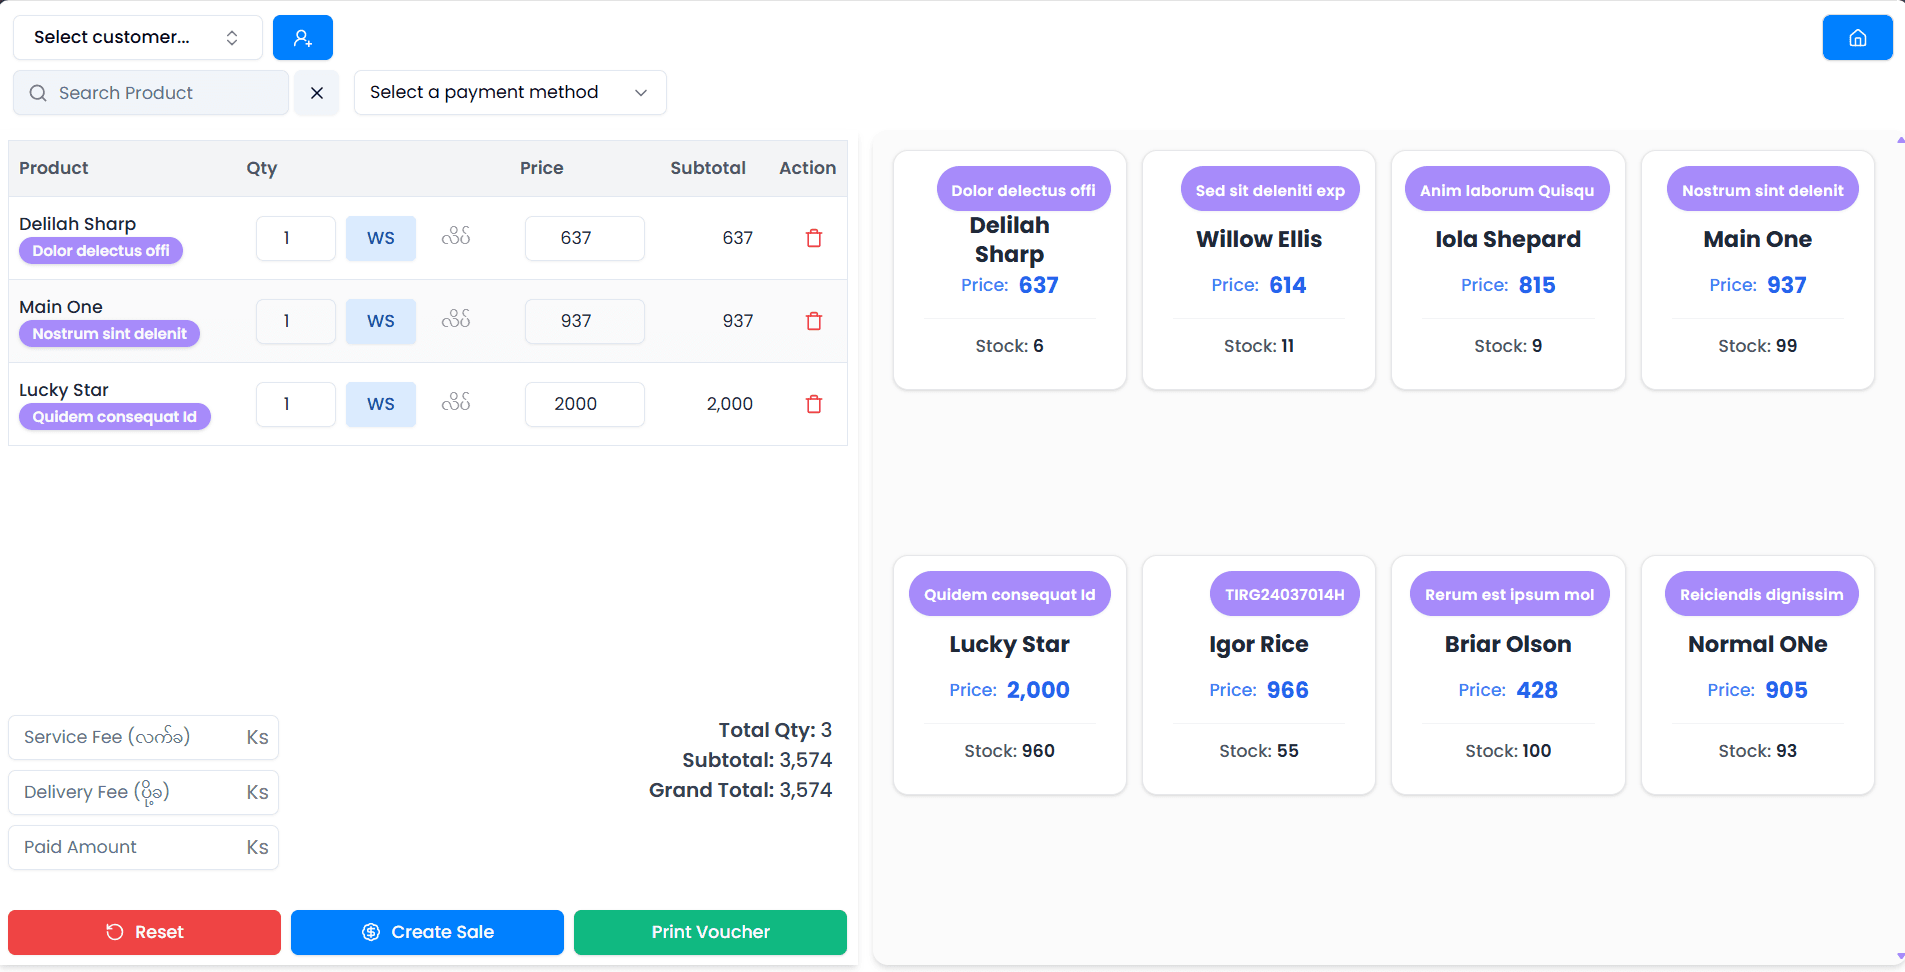Toggle WS pricing for Lucky Star
The height and width of the screenshot is (972, 1905).
click(381, 404)
